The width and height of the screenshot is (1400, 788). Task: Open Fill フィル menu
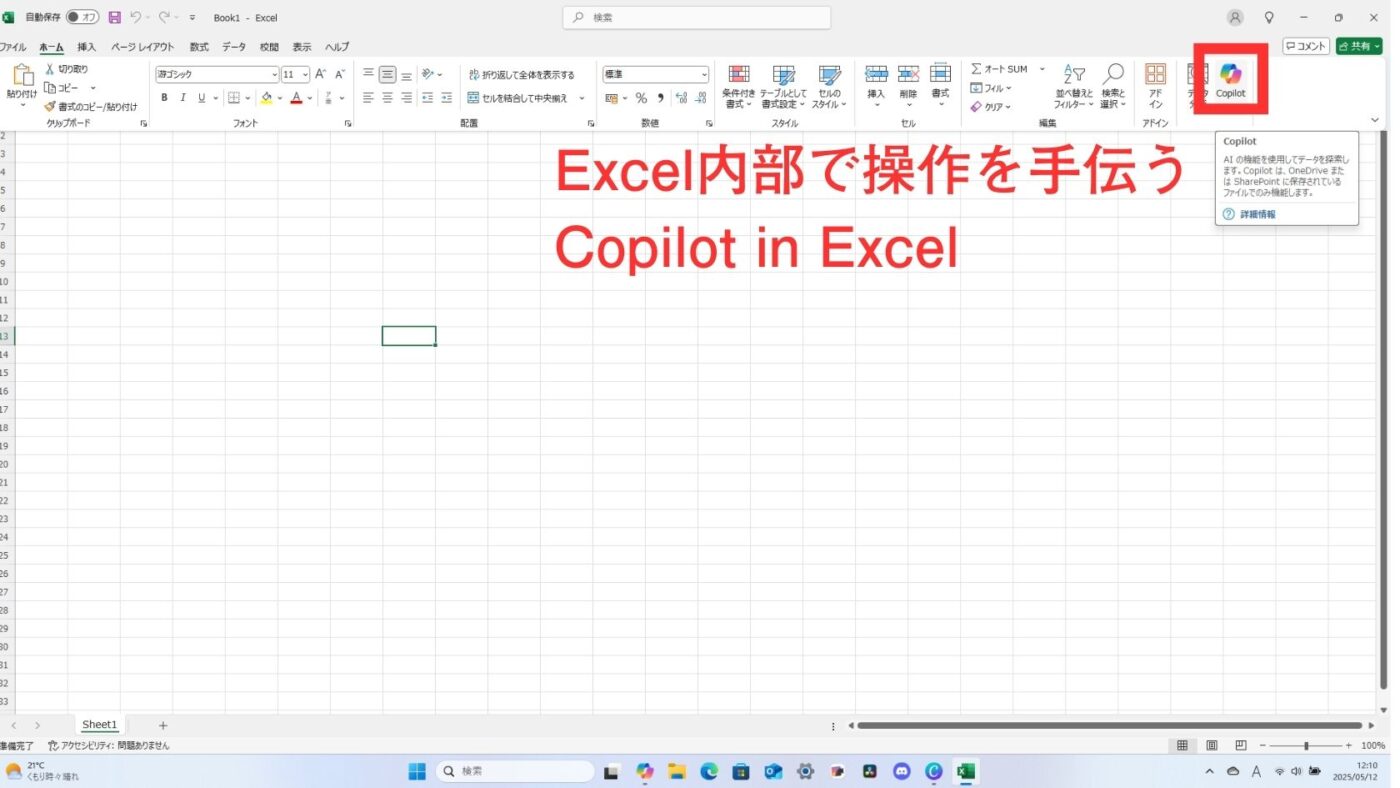[991, 88]
